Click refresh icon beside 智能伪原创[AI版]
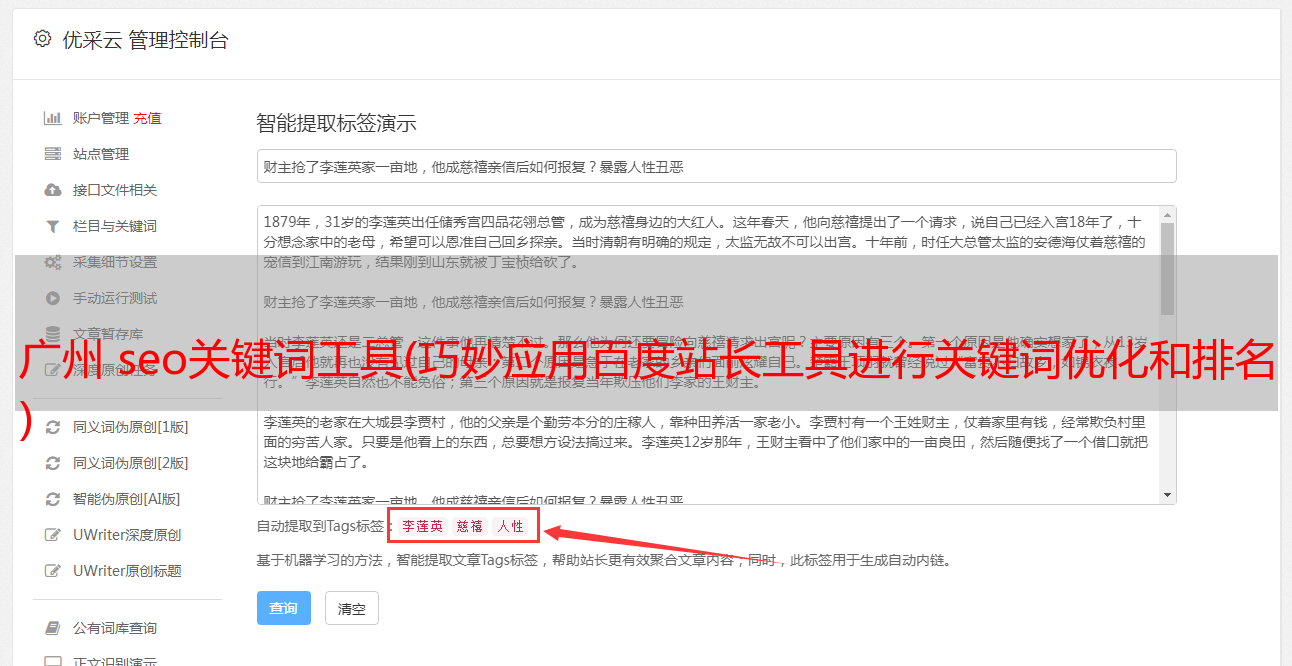The image size is (1292, 666). 53,499
